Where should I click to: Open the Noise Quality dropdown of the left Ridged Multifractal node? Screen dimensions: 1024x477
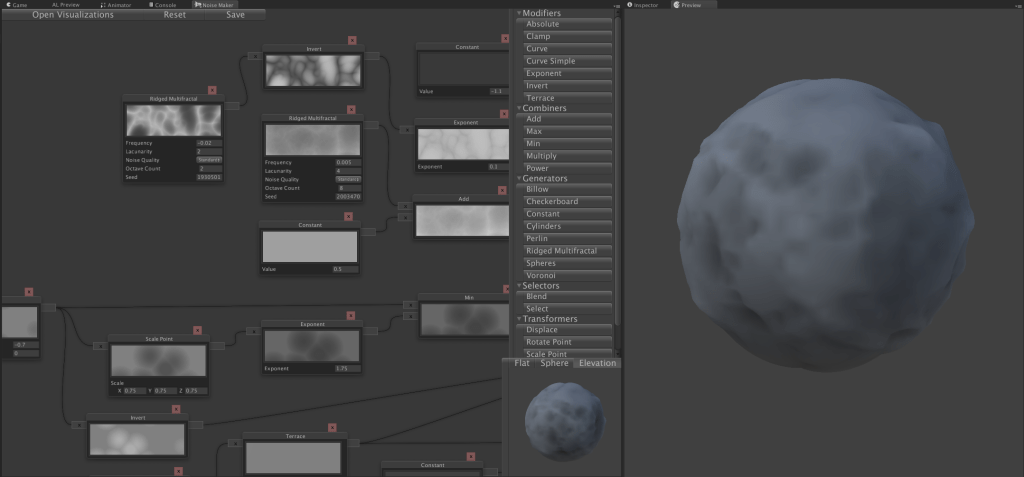click(209, 159)
